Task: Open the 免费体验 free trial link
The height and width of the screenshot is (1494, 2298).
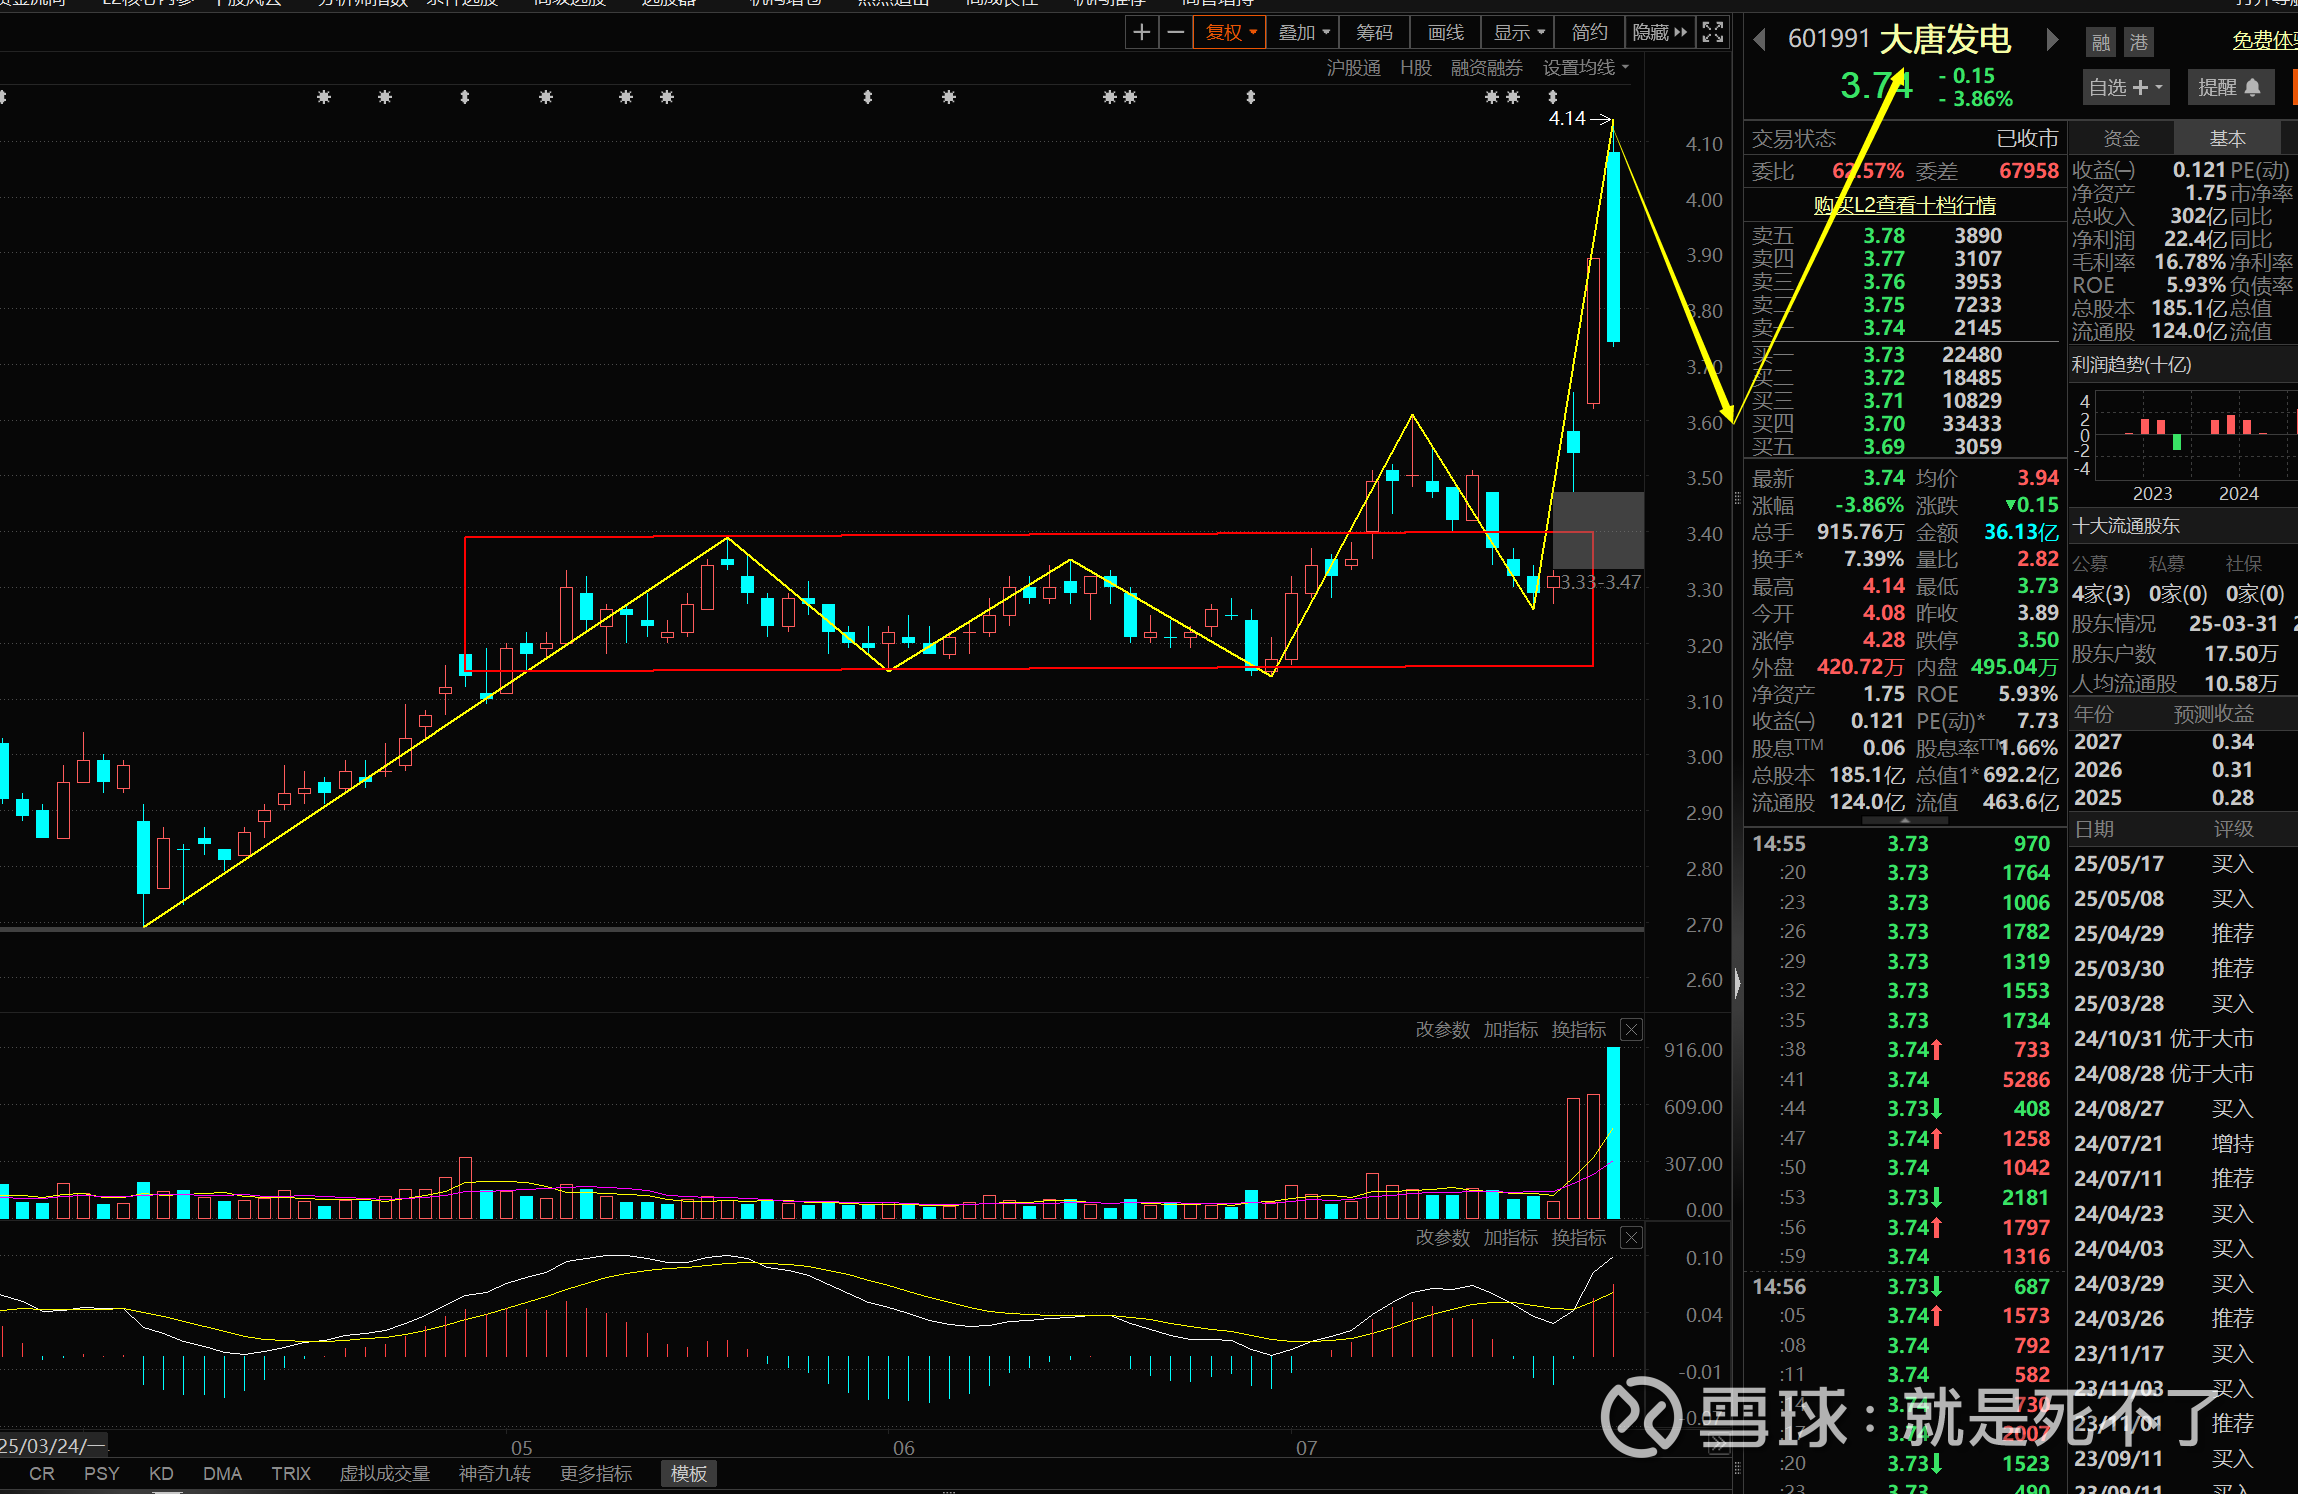Action: pos(2264,41)
